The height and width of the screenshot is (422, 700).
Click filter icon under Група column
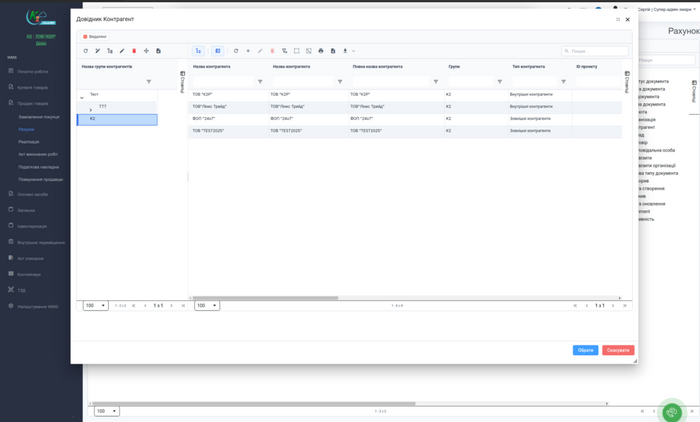[500, 82]
